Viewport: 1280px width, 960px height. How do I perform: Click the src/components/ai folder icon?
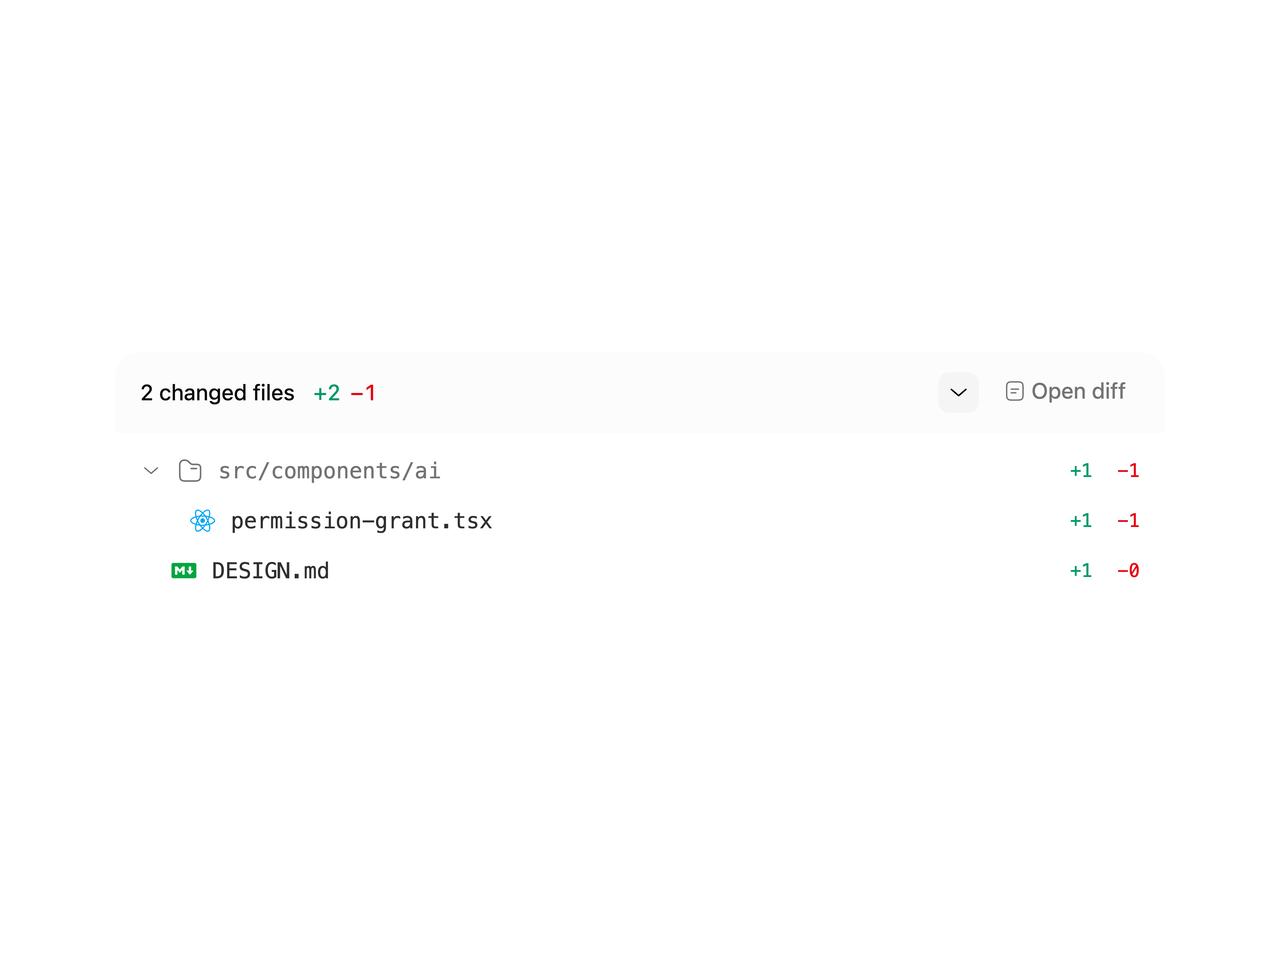(190, 471)
